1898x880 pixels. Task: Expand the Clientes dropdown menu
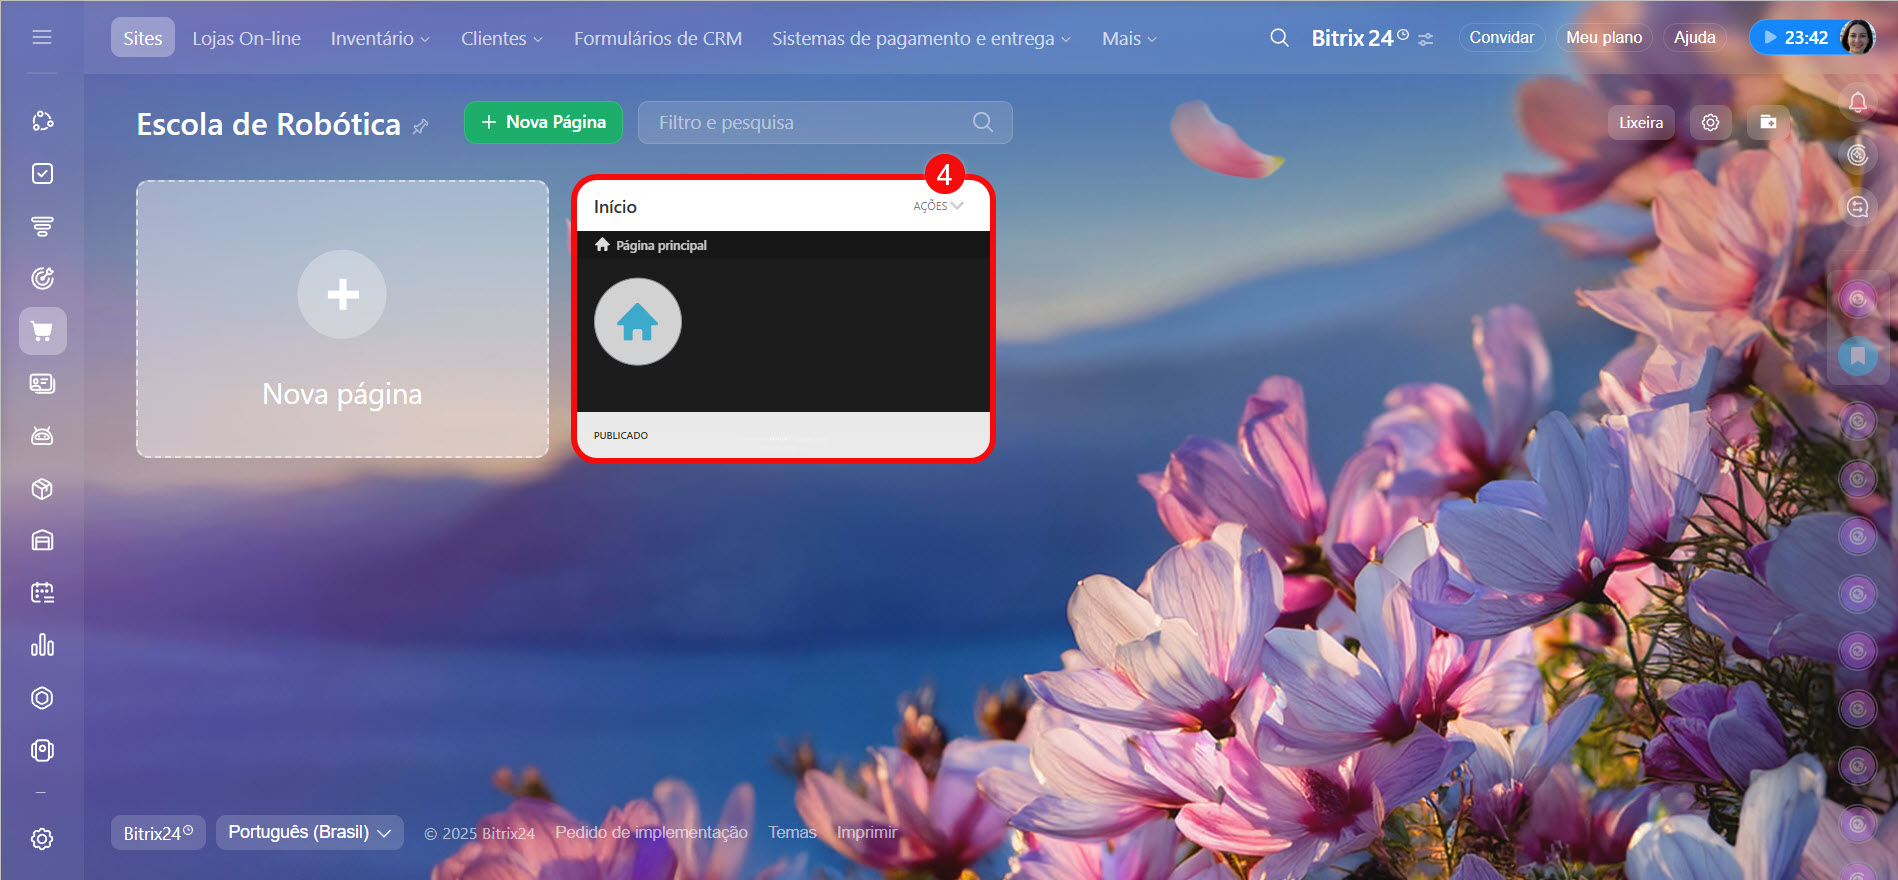click(x=501, y=38)
